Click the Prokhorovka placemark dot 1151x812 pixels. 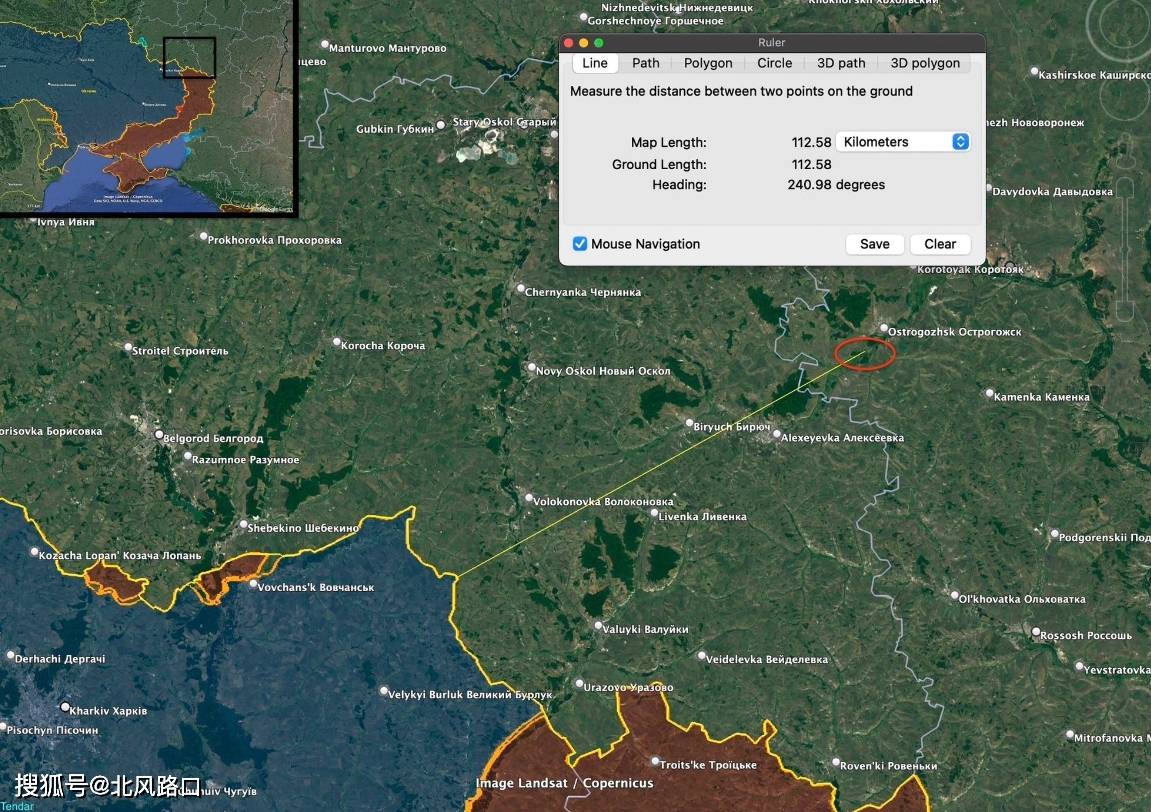(203, 236)
